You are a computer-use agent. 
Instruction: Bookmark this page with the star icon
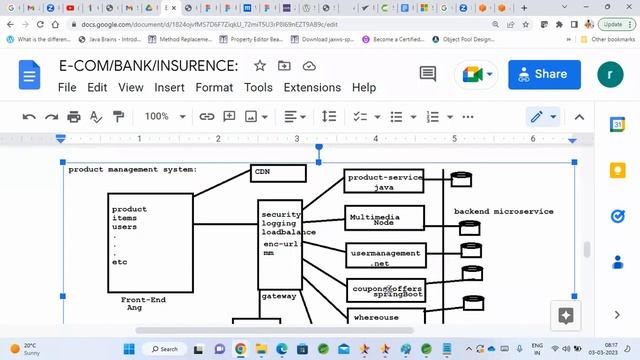[526, 24]
